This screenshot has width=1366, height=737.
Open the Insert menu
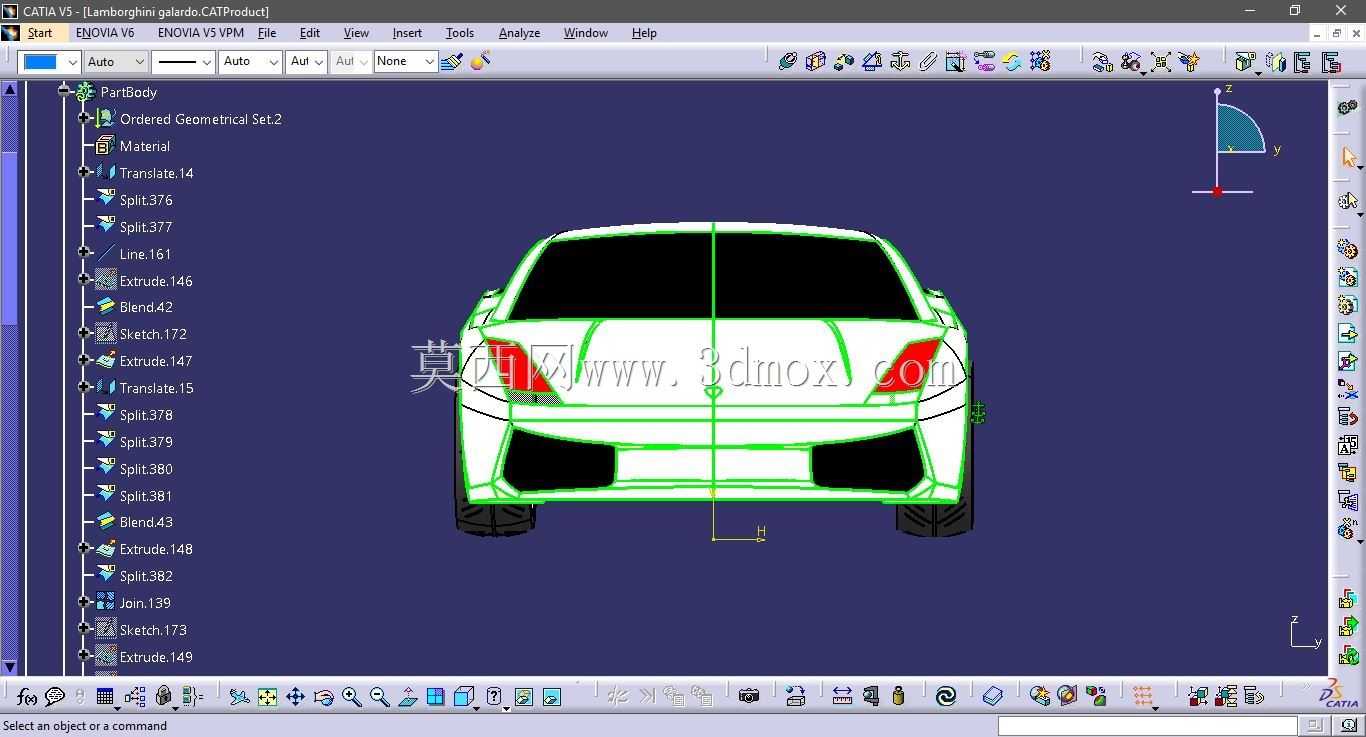tap(407, 33)
